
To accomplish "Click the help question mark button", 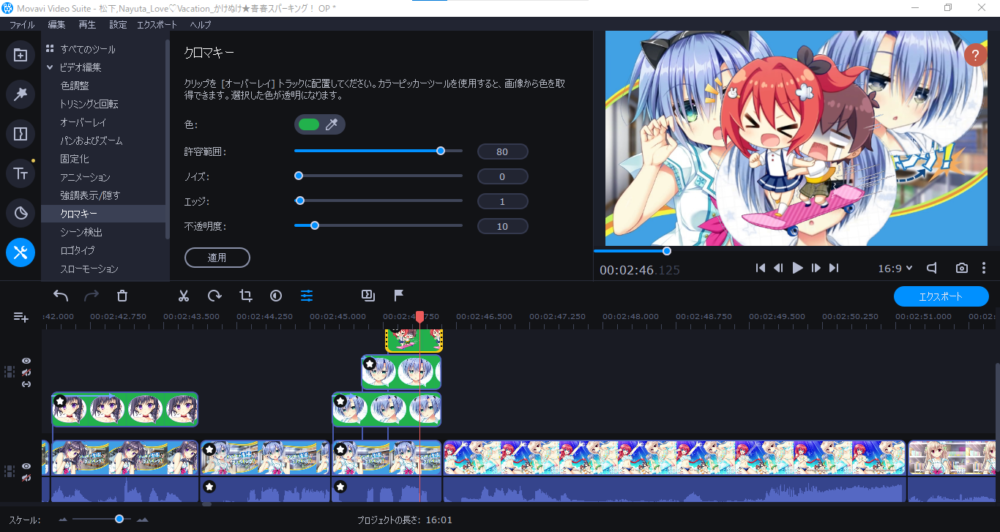I will [975, 55].
